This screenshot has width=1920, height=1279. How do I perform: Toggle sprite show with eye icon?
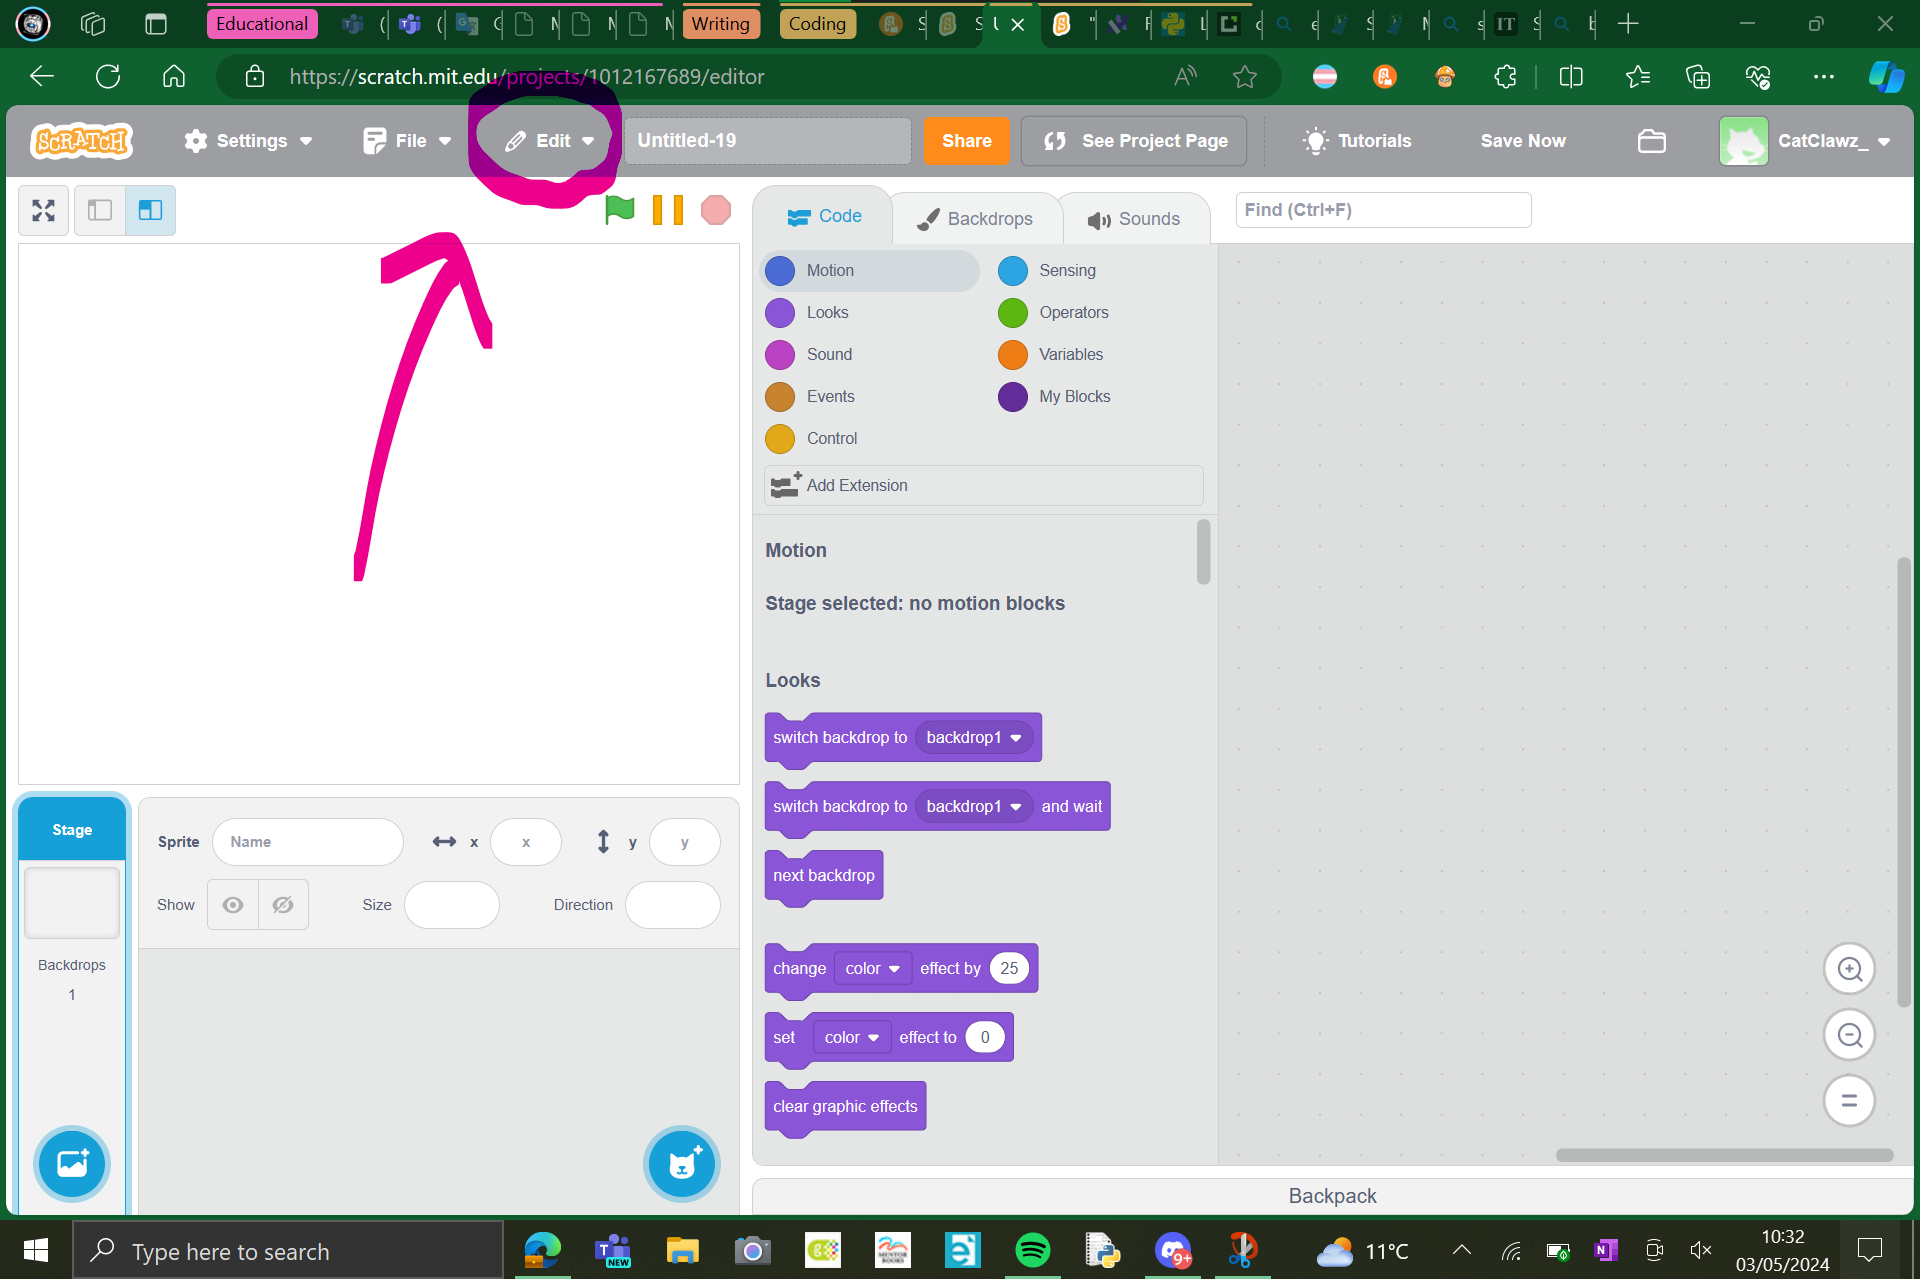(x=233, y=905)
